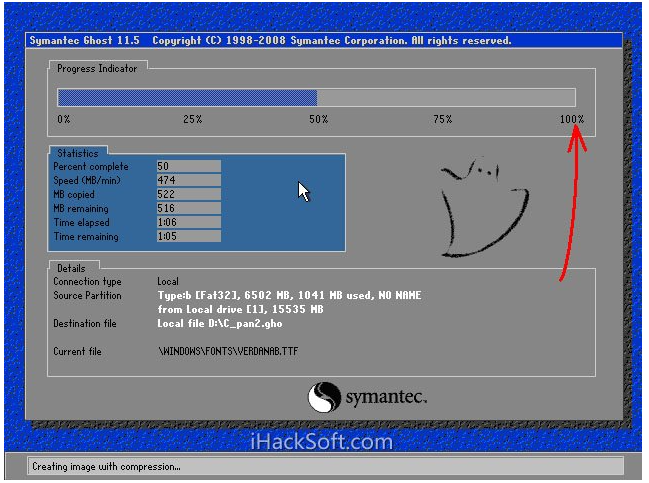Click the 100% progress marker label

(572, 120)
